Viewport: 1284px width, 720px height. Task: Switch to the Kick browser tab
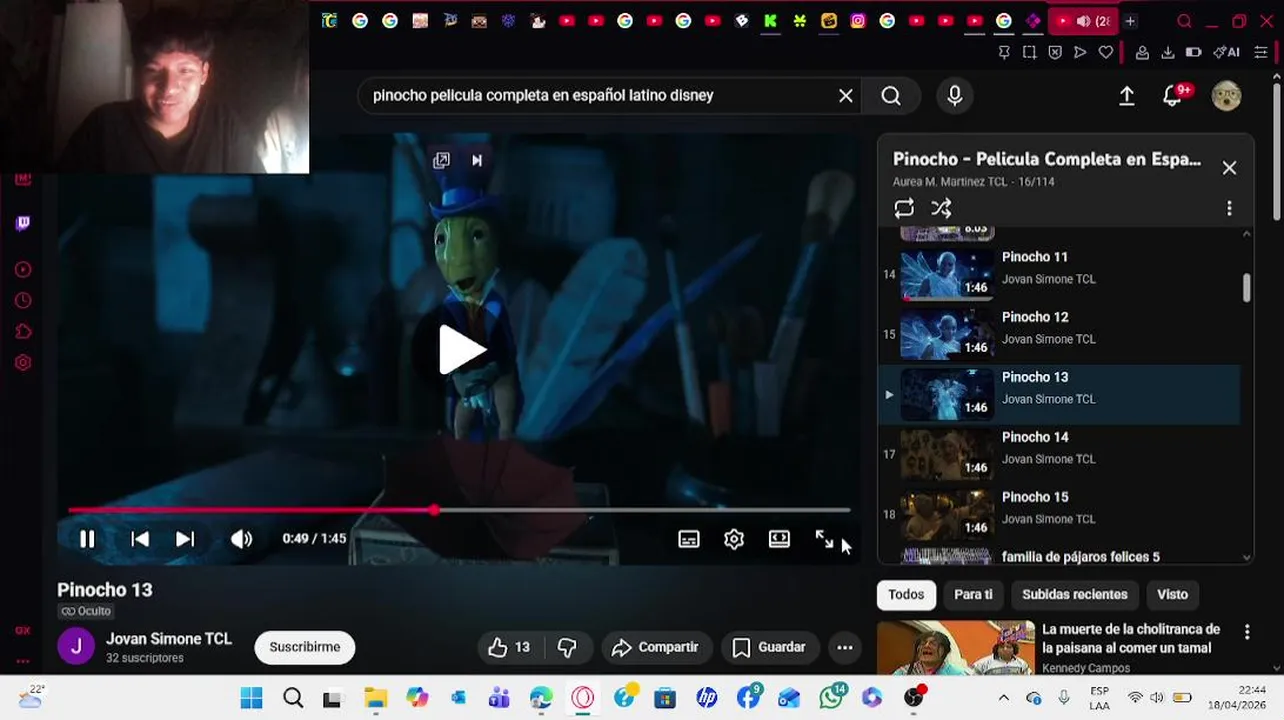coord(770,21)
